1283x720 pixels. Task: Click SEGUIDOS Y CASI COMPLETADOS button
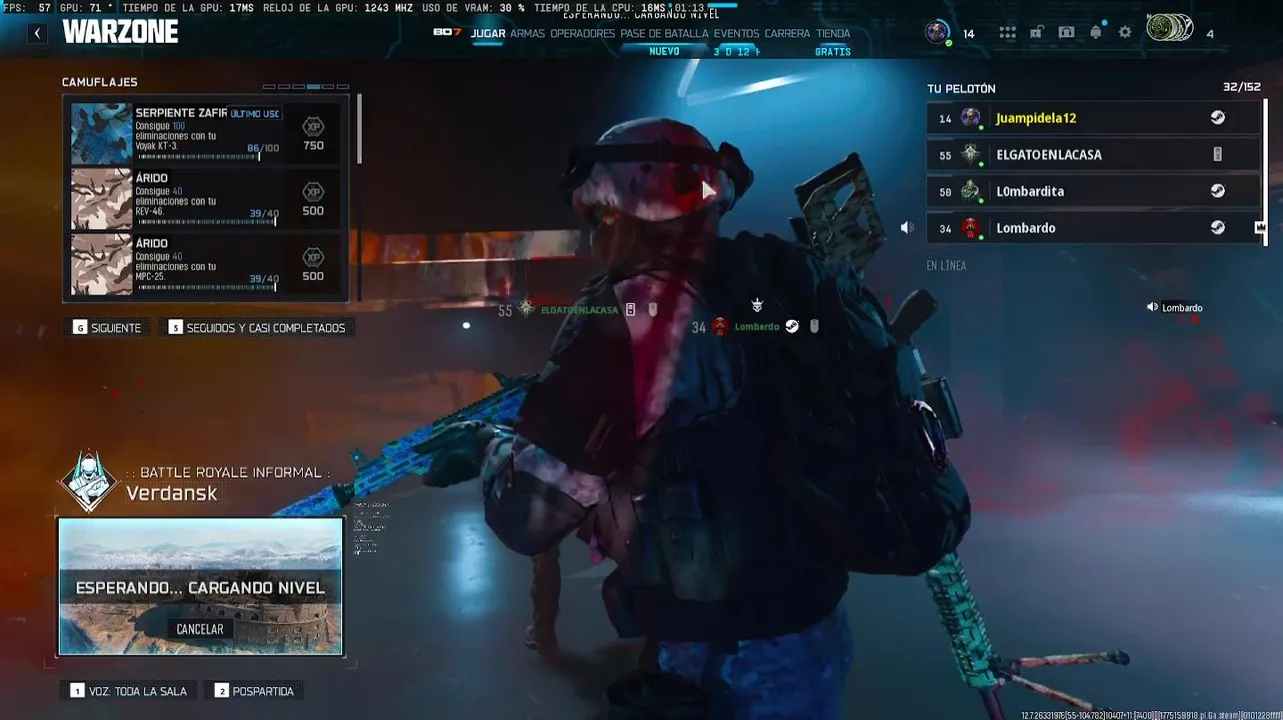tap(257, 327)
